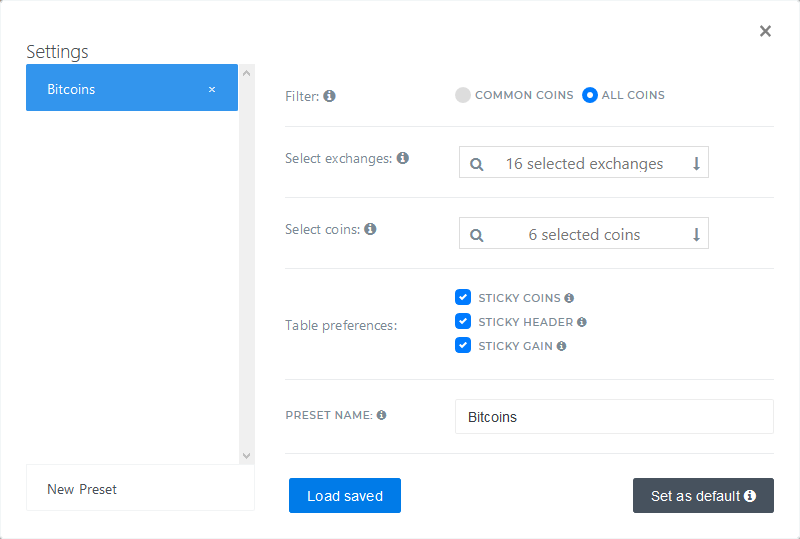Click the Table preferences label
The image size is (800, 539).
click(341, 326)
